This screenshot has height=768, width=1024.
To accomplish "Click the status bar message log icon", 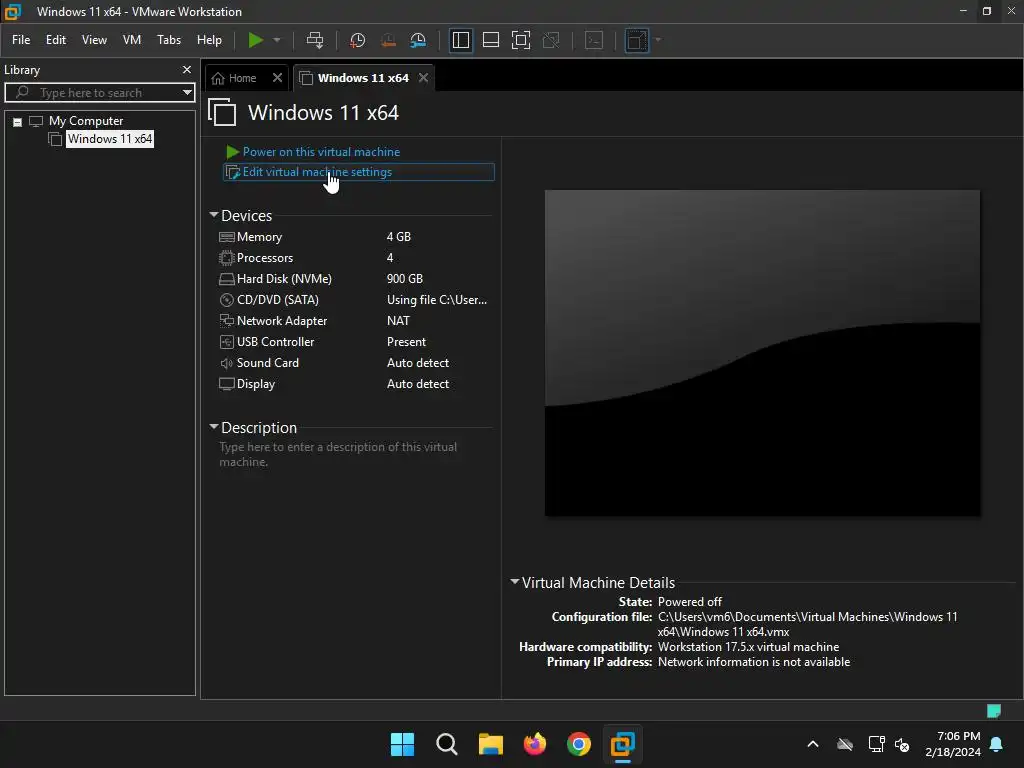I will [993, 711].
